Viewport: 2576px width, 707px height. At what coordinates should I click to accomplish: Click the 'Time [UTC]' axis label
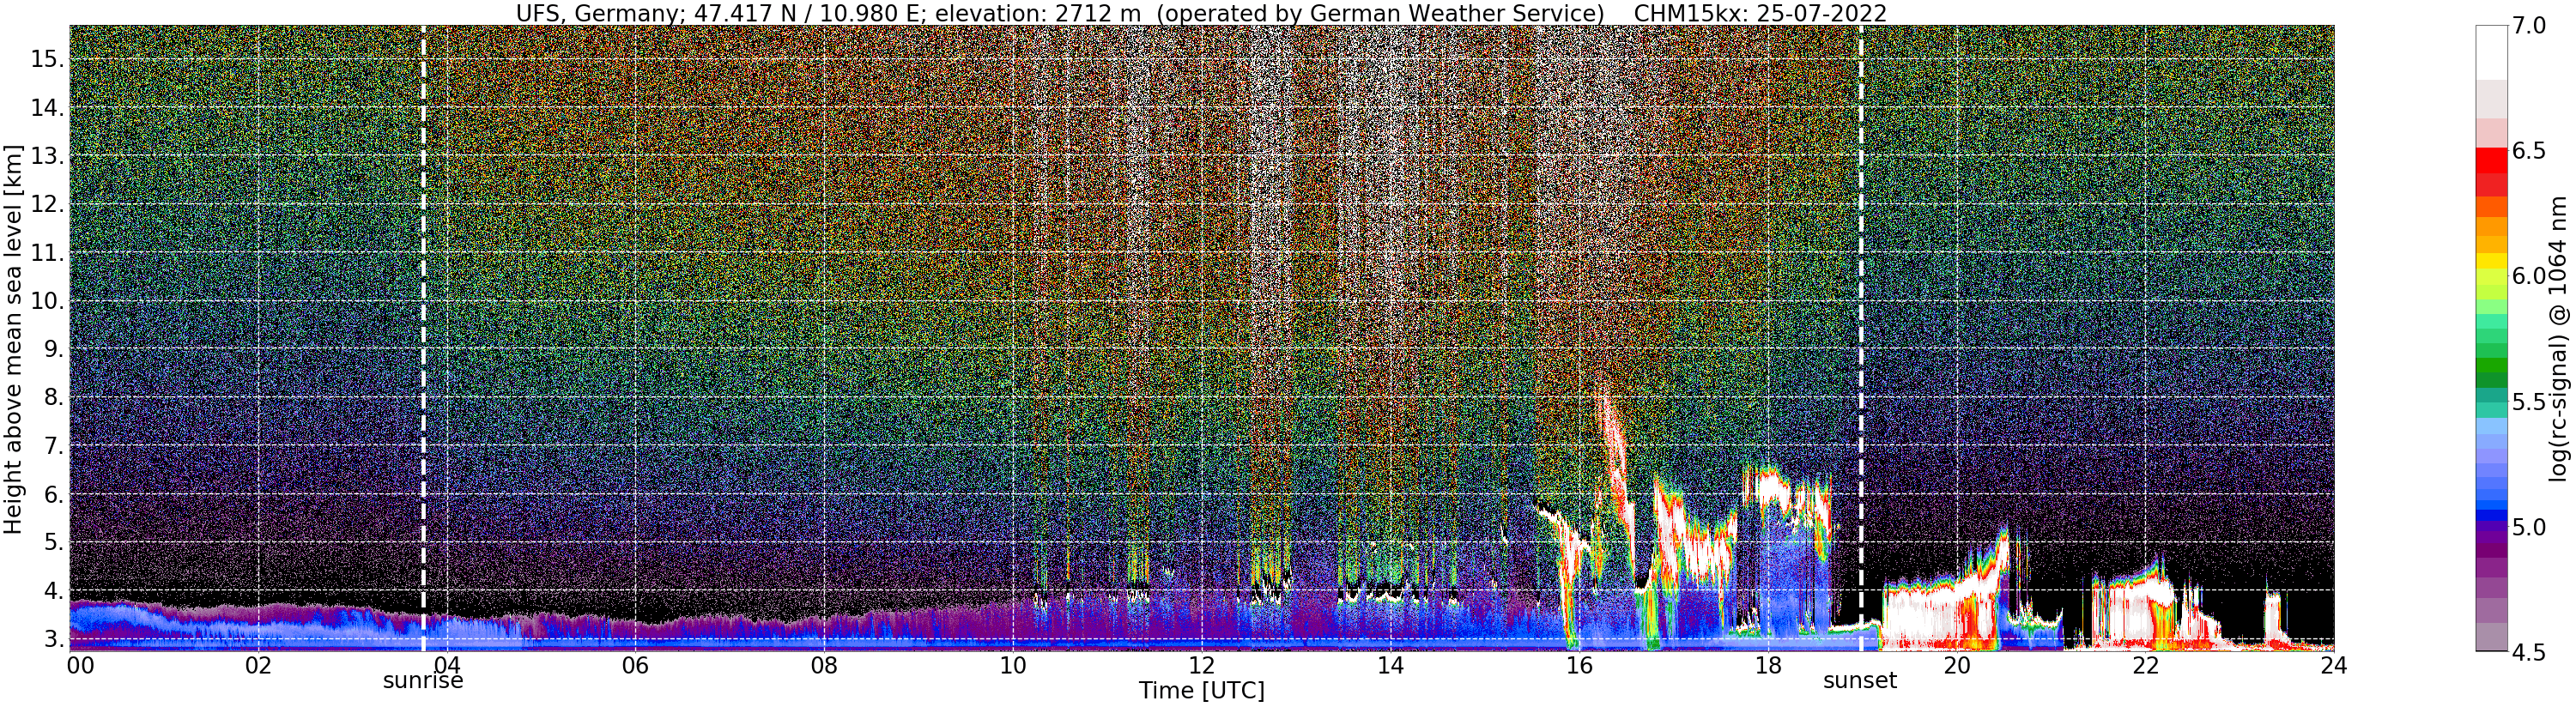pyautogui.click(x=1202, y=691)
